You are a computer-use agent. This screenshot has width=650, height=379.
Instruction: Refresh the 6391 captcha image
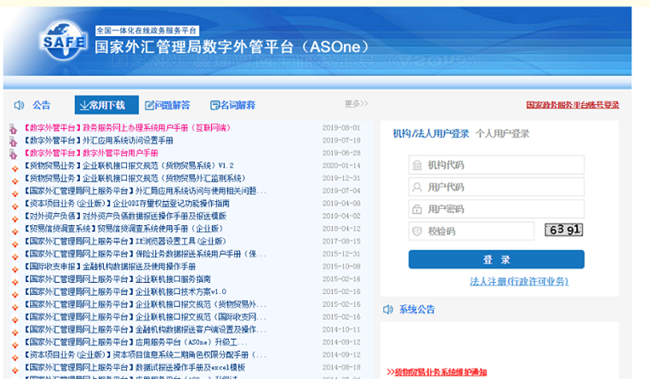[x=564, y=230]
